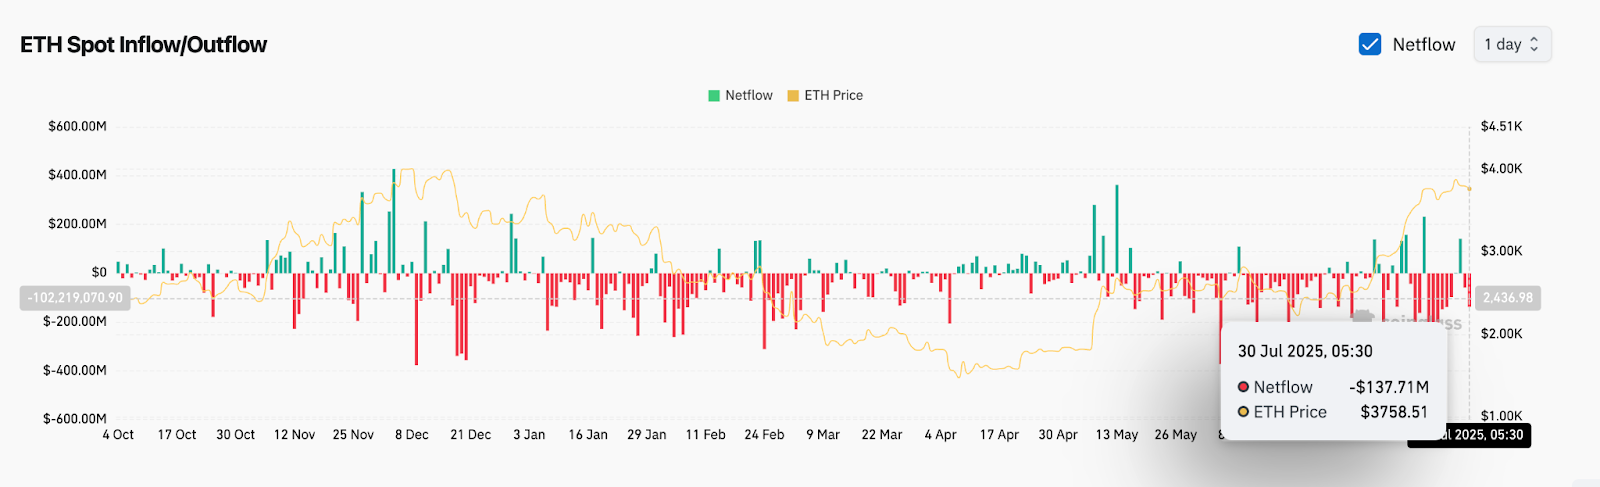
Task: Uncheck the Netflow checkbox
Action: click(1370, 44)
